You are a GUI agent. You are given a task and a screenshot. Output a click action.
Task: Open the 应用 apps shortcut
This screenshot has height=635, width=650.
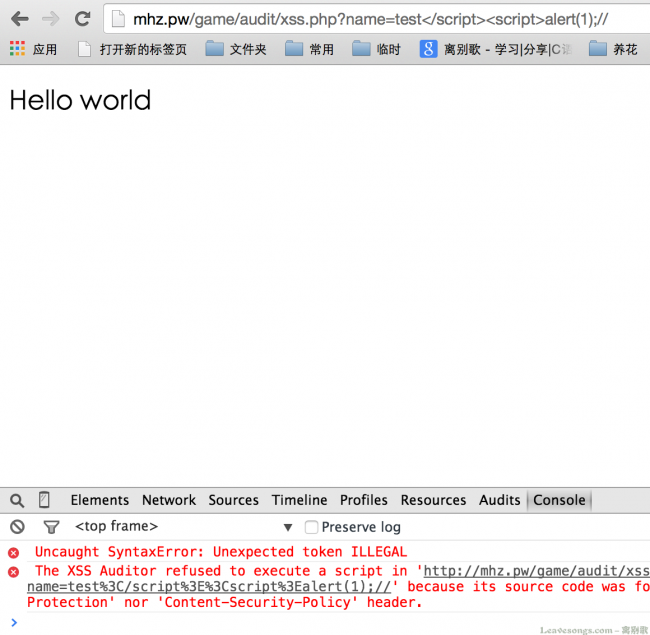click(33, 49)
